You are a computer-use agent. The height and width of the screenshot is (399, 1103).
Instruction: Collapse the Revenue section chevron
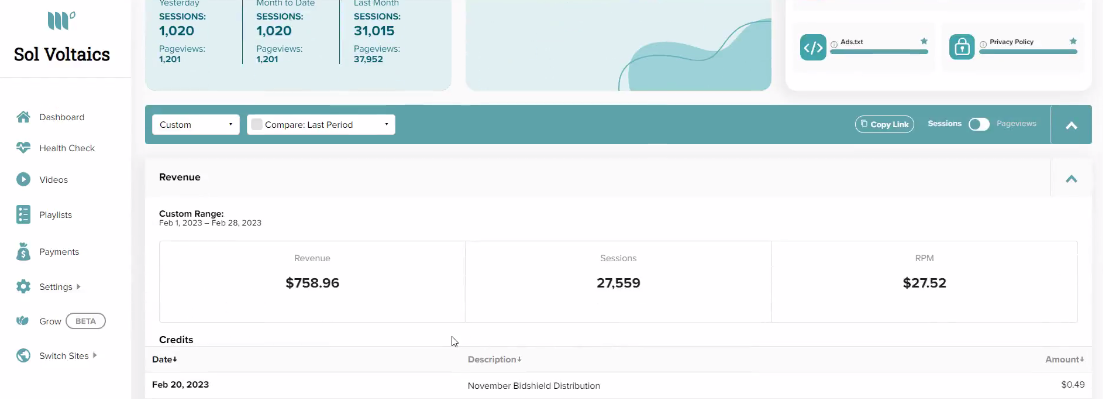[1071, 179]
